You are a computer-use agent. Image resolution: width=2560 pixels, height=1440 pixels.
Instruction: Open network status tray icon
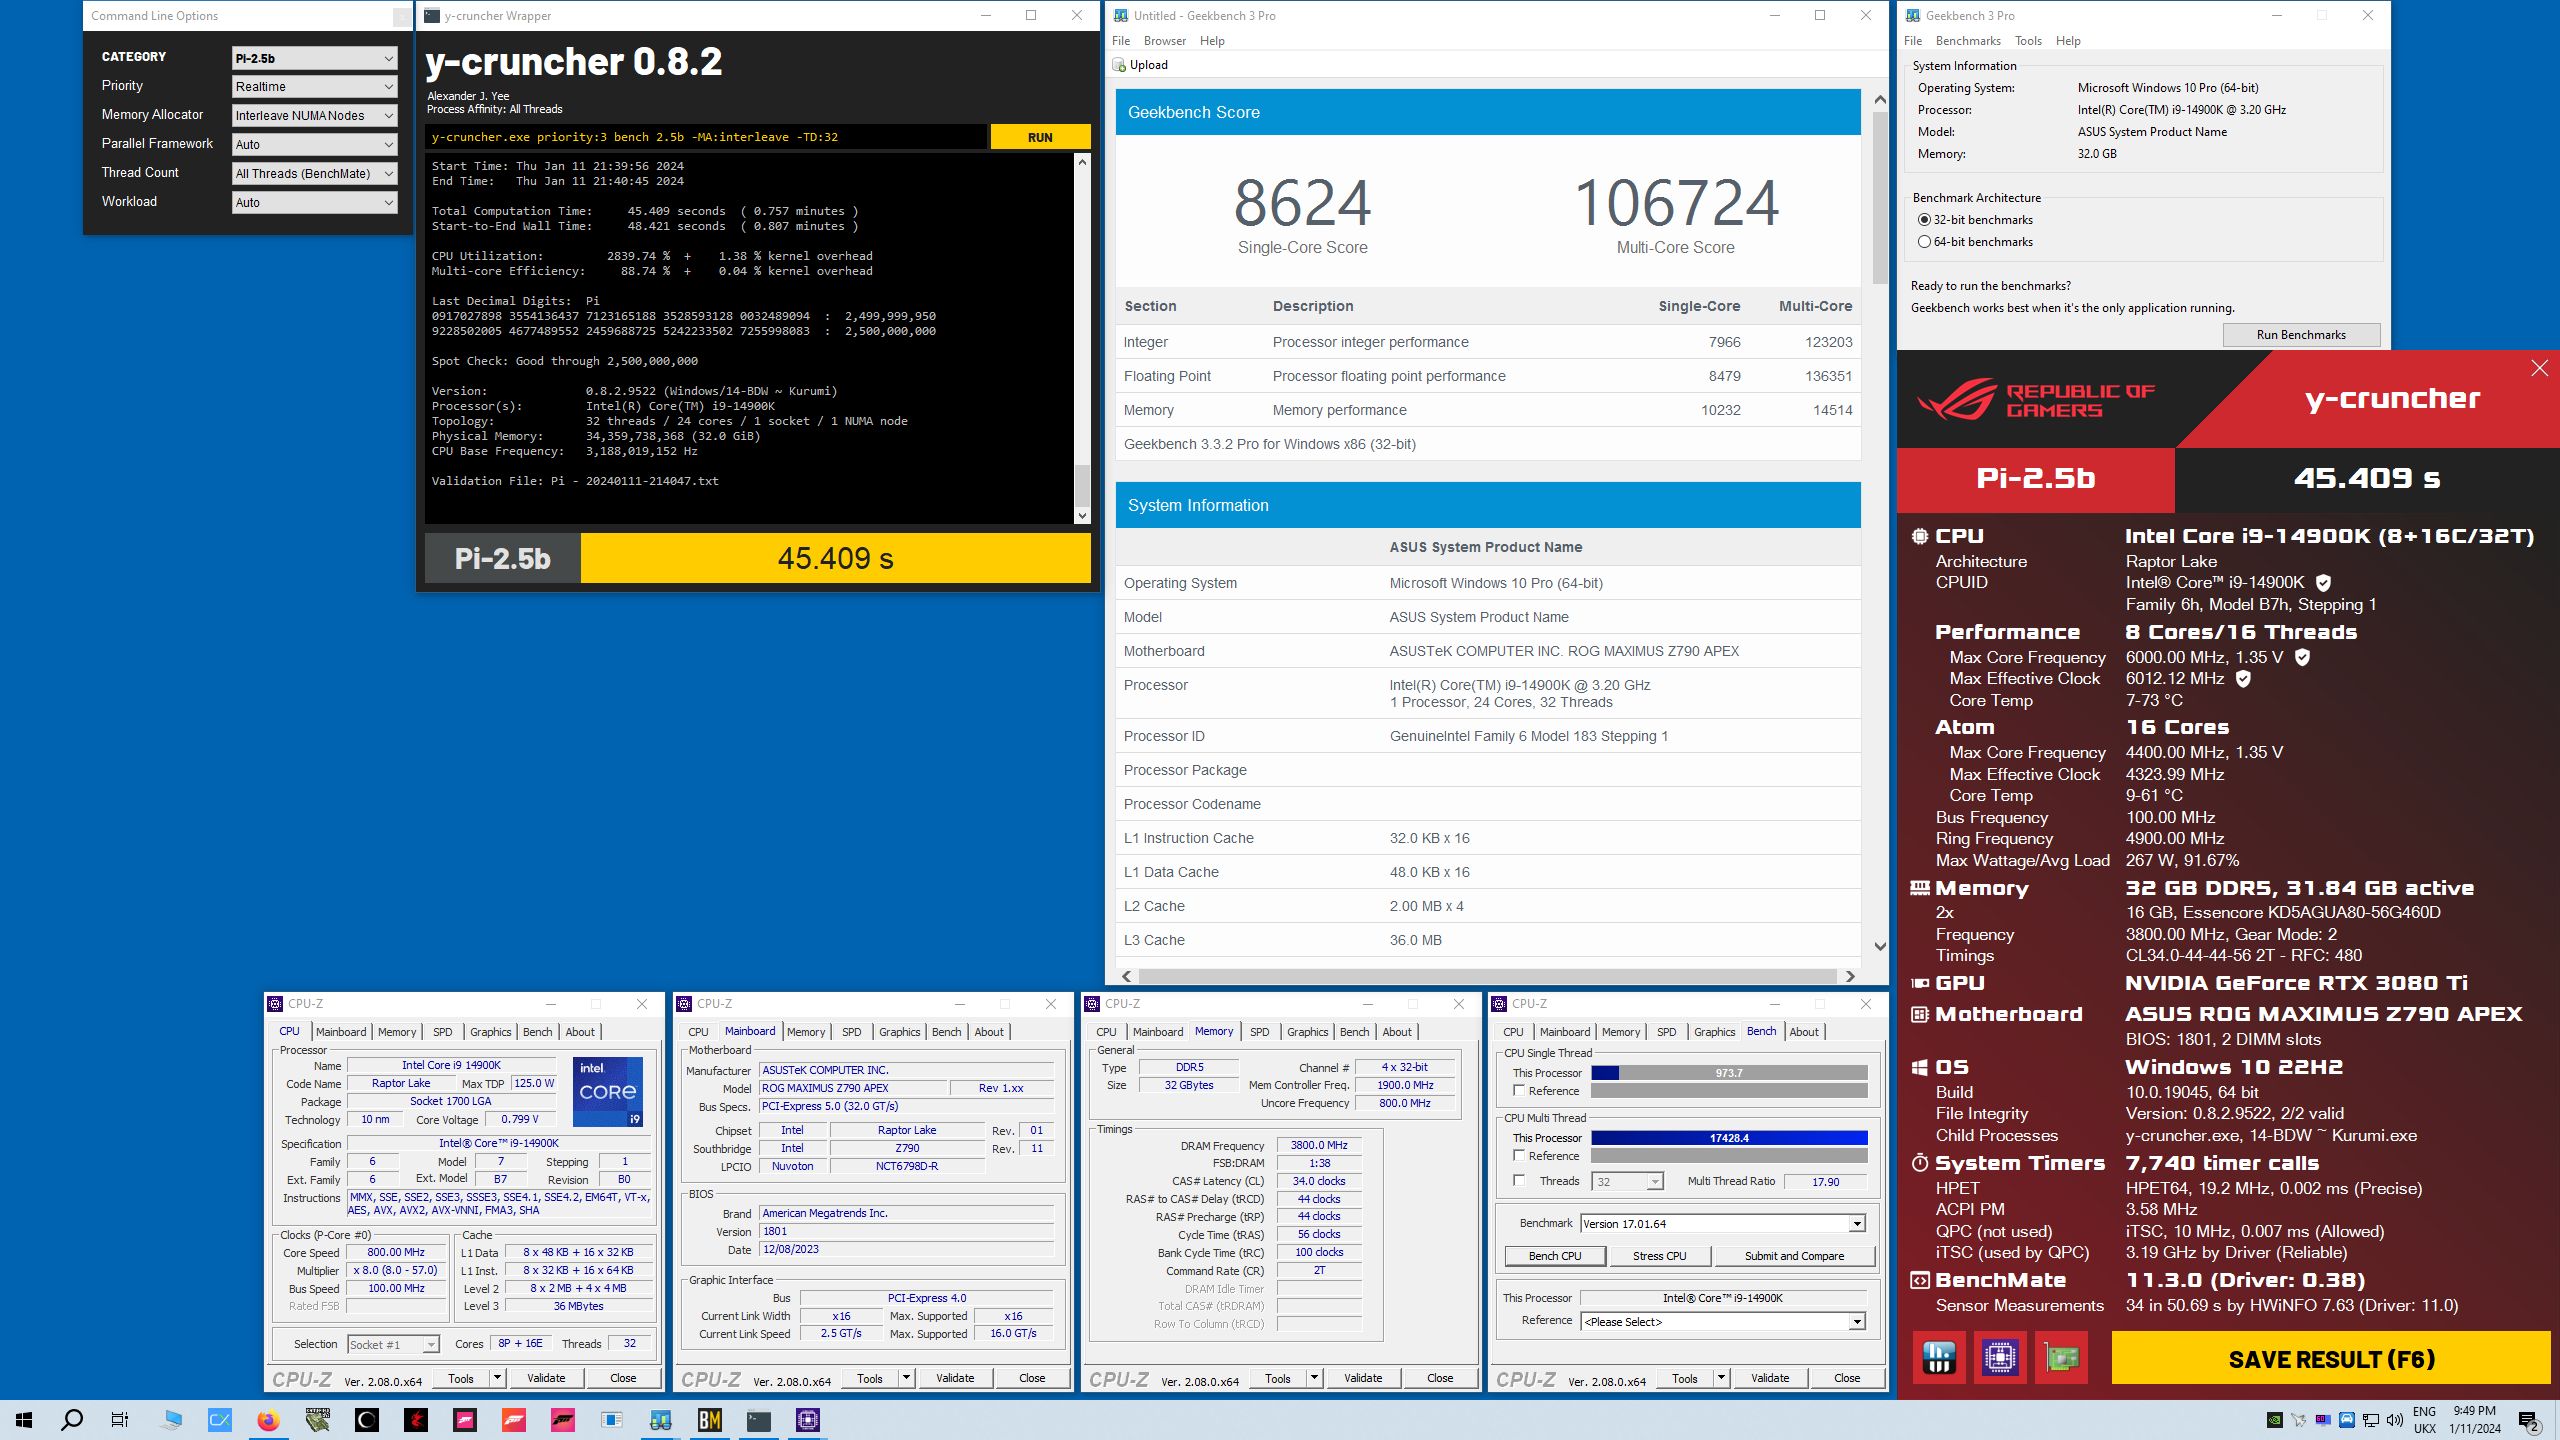click(x=2370, y=1420)
